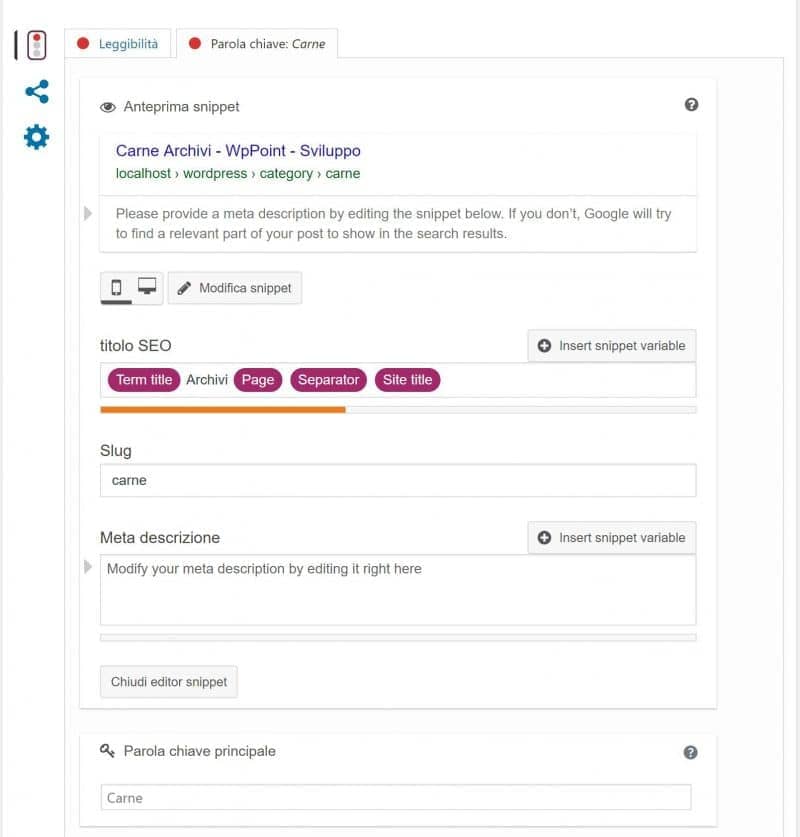Open Insert snippet variable for Meta descrizione
This screenshot has height=837, width=800.
click(x=612, y=538)
